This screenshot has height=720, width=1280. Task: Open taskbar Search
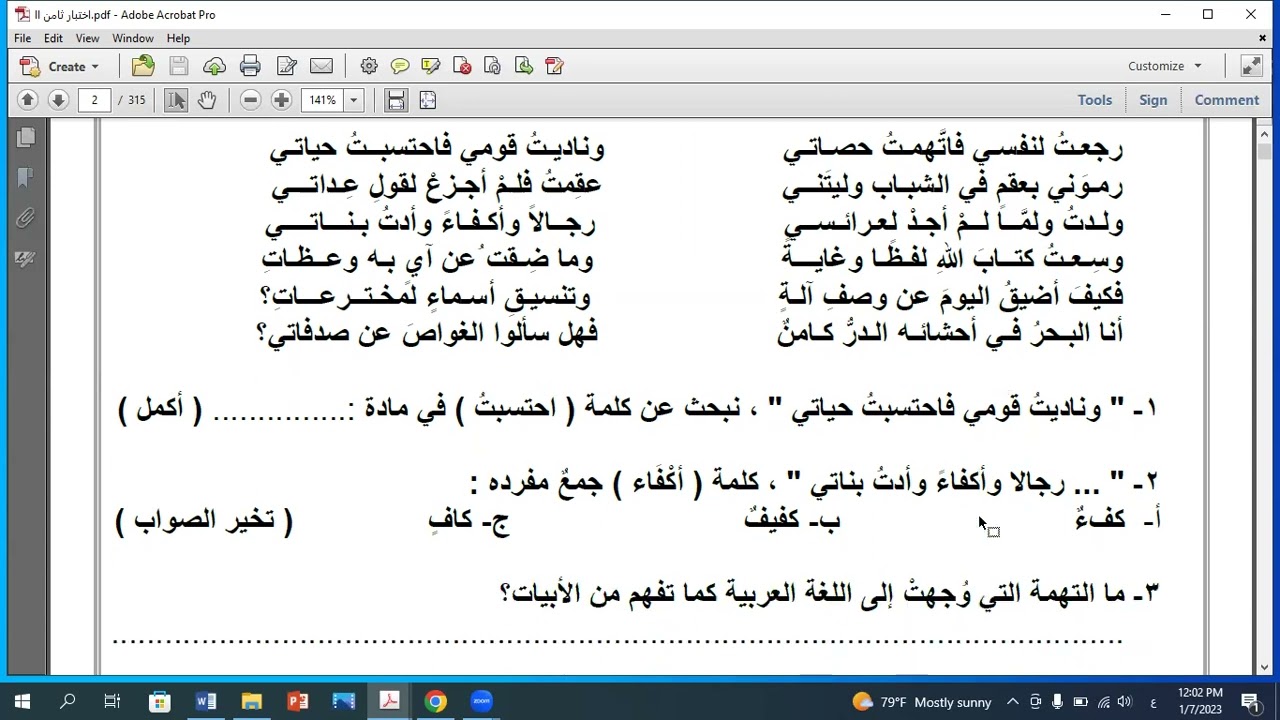(68, 702)
